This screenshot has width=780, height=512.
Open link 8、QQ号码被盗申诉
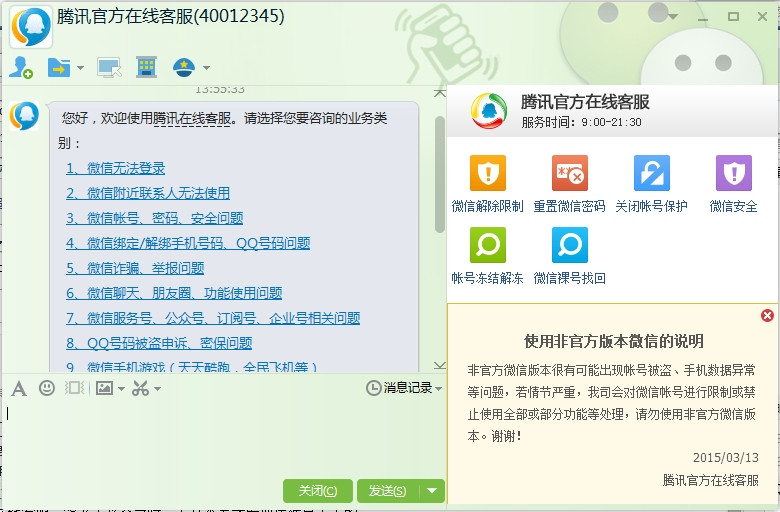point(159,343)
